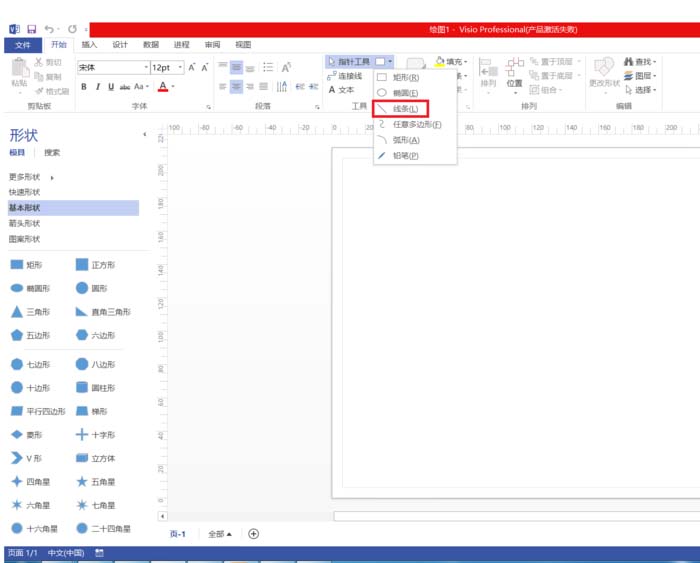Click the text direction icon
The image size is (700, 563).
tap(282, 86)
